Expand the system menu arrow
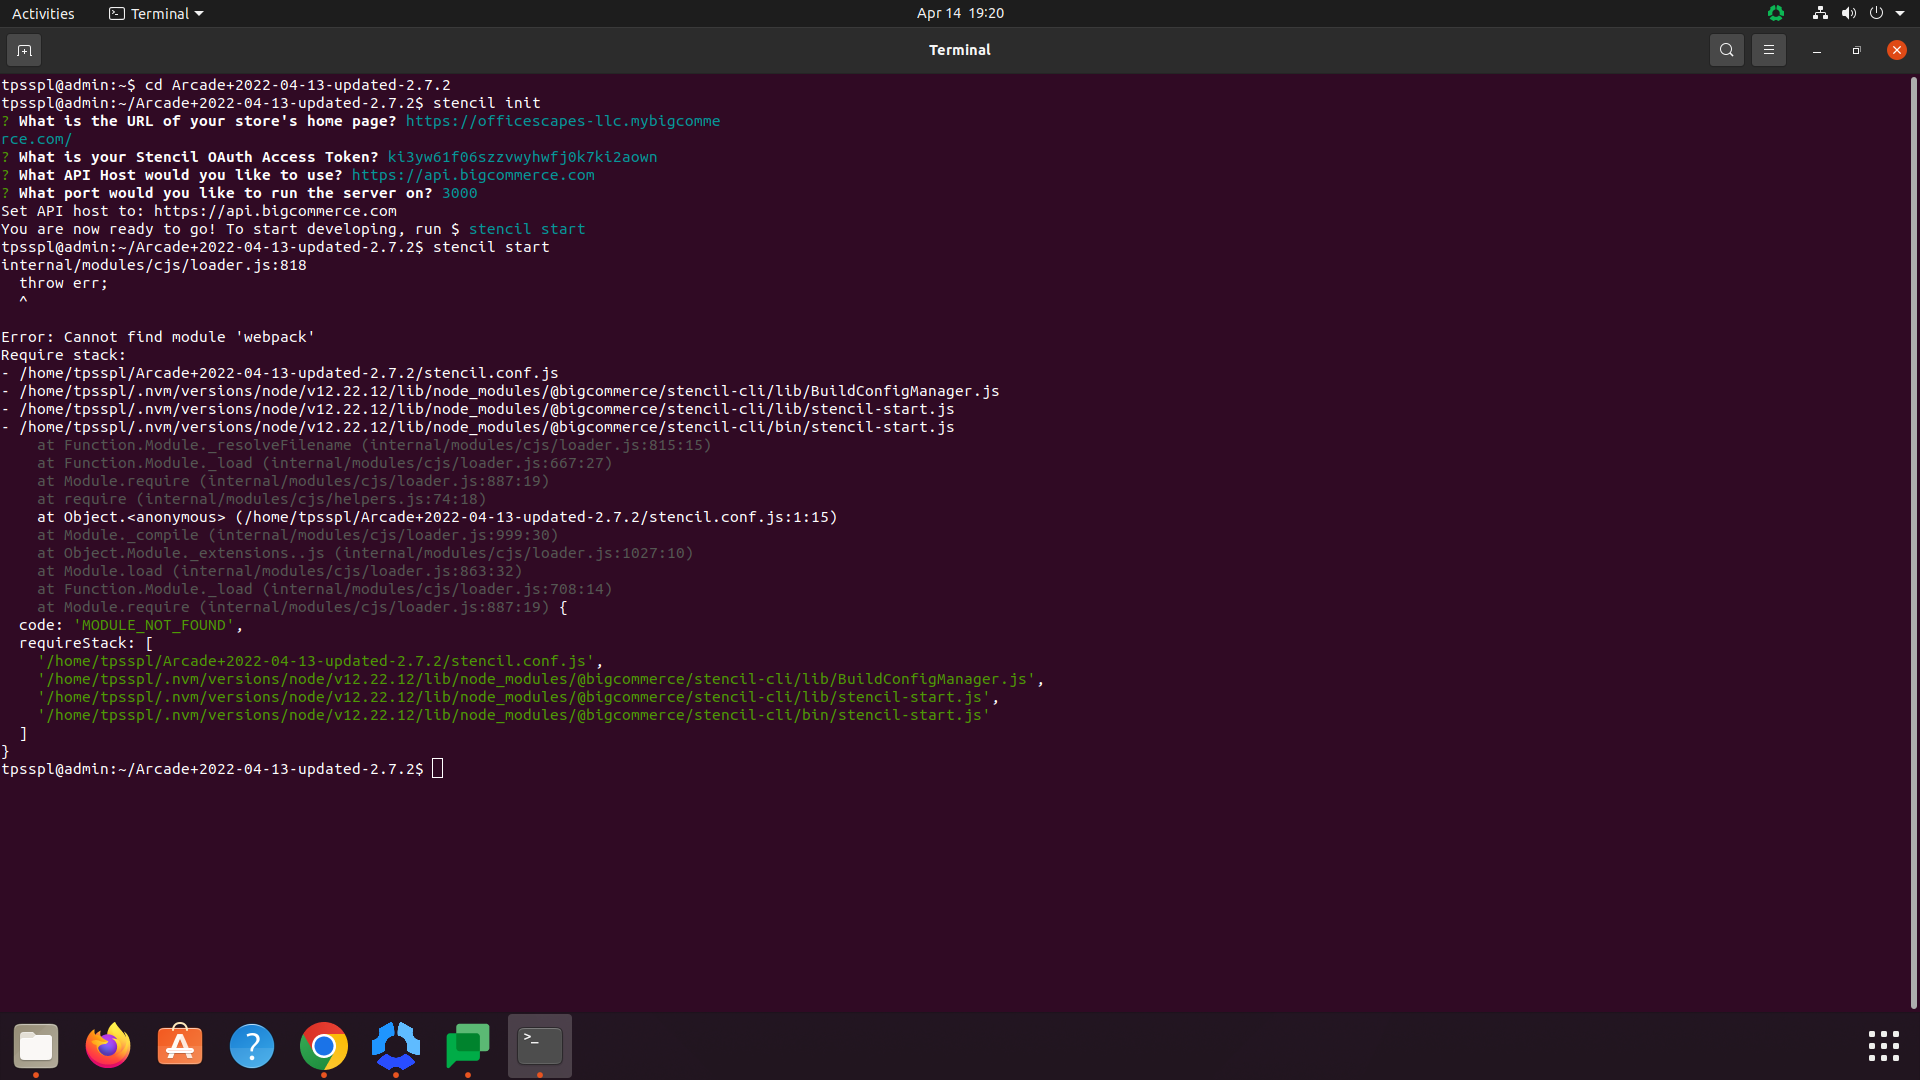This screenshot has width=1920, height=1080. point(1900,13)
